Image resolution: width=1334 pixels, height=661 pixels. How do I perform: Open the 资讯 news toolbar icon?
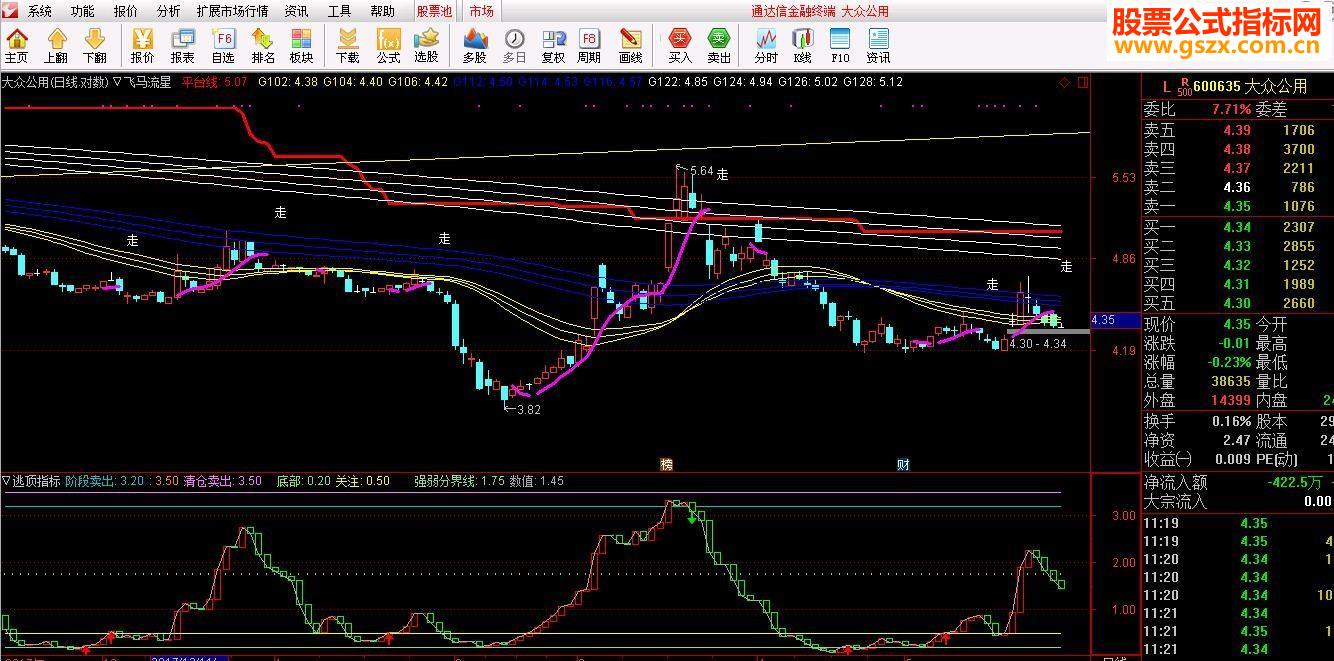tap(879, 46)
